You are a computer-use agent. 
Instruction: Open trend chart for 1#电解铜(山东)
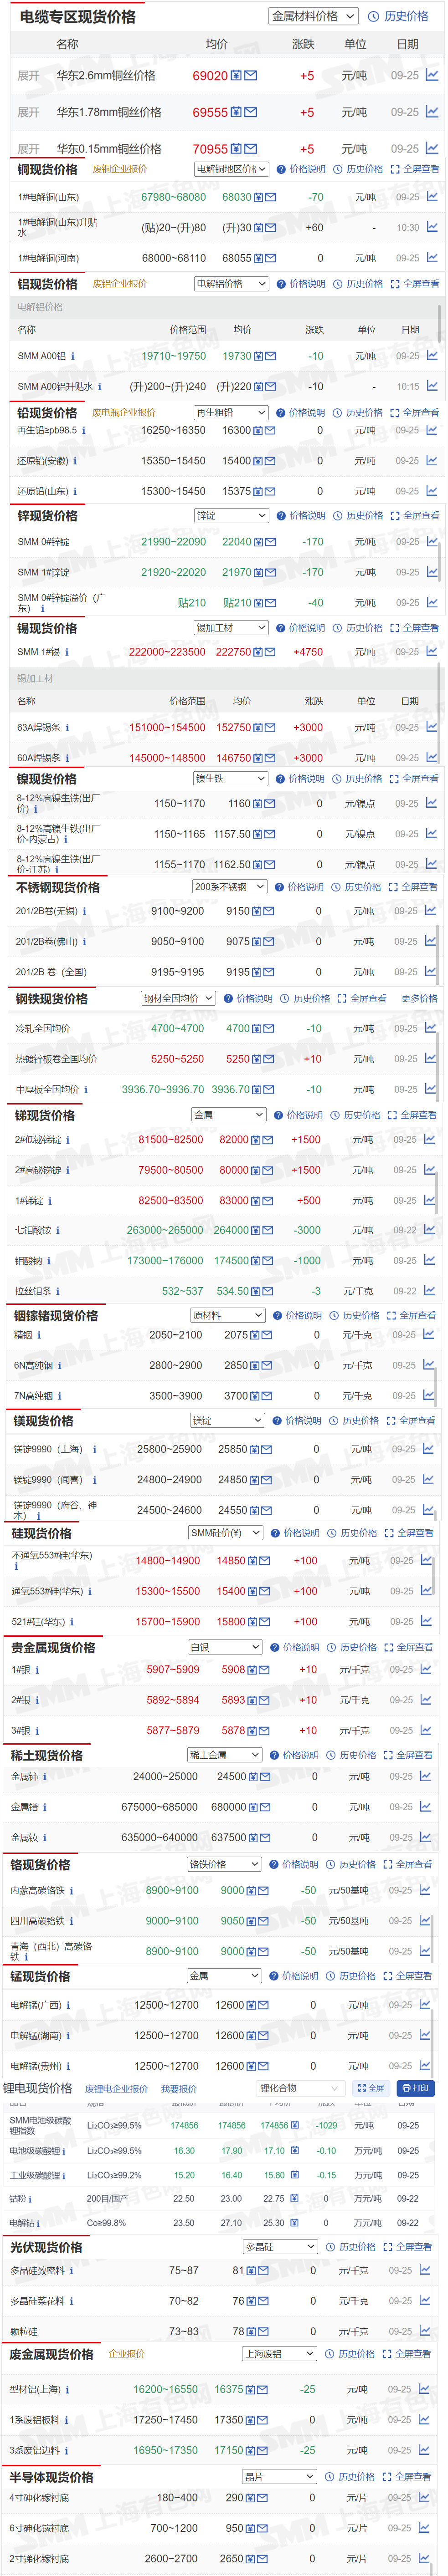pyautogui.click(x=432, y=197)
